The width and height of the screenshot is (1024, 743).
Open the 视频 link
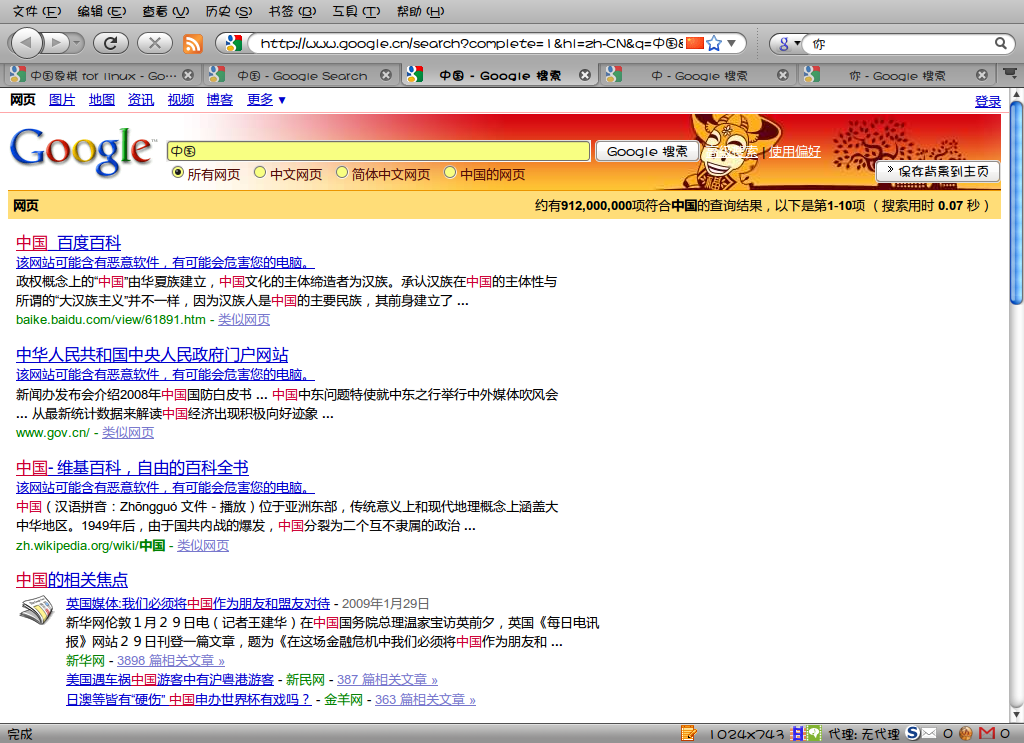coord(181,100)
